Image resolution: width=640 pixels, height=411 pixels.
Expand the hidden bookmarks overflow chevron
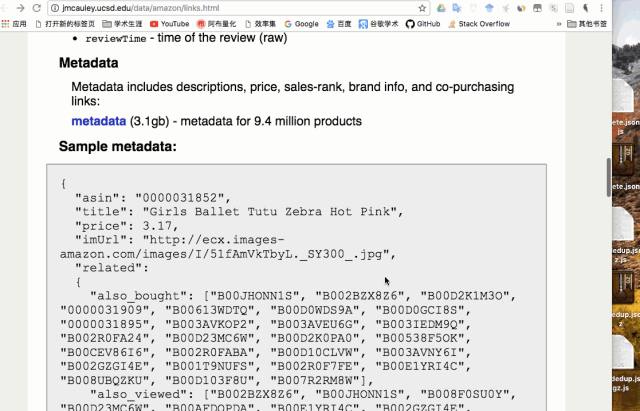[x=581, y=23]
